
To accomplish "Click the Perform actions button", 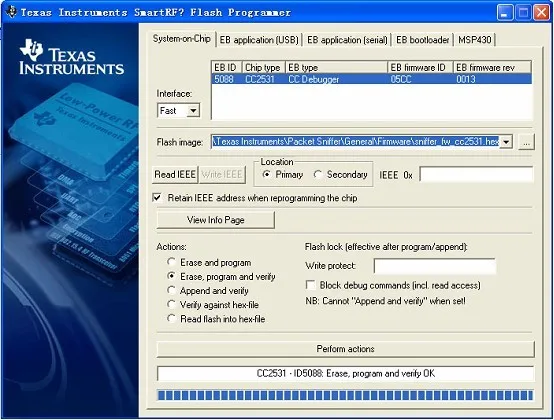I will 345,349.
